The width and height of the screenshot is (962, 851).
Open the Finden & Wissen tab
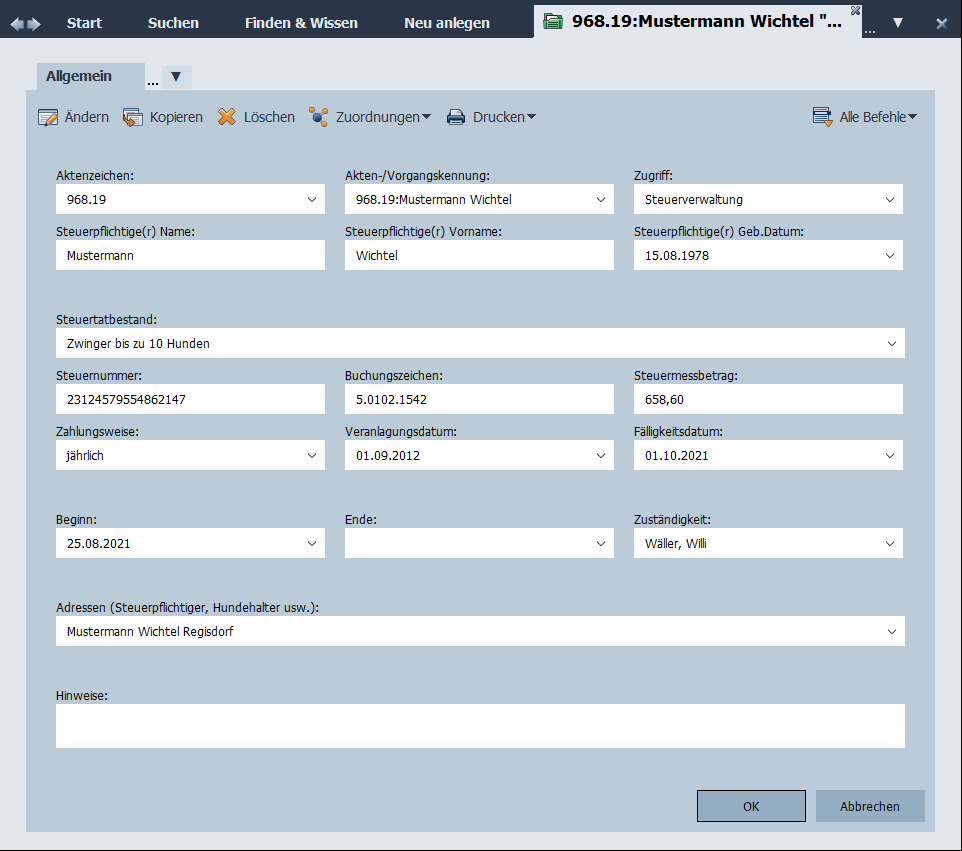301,23
